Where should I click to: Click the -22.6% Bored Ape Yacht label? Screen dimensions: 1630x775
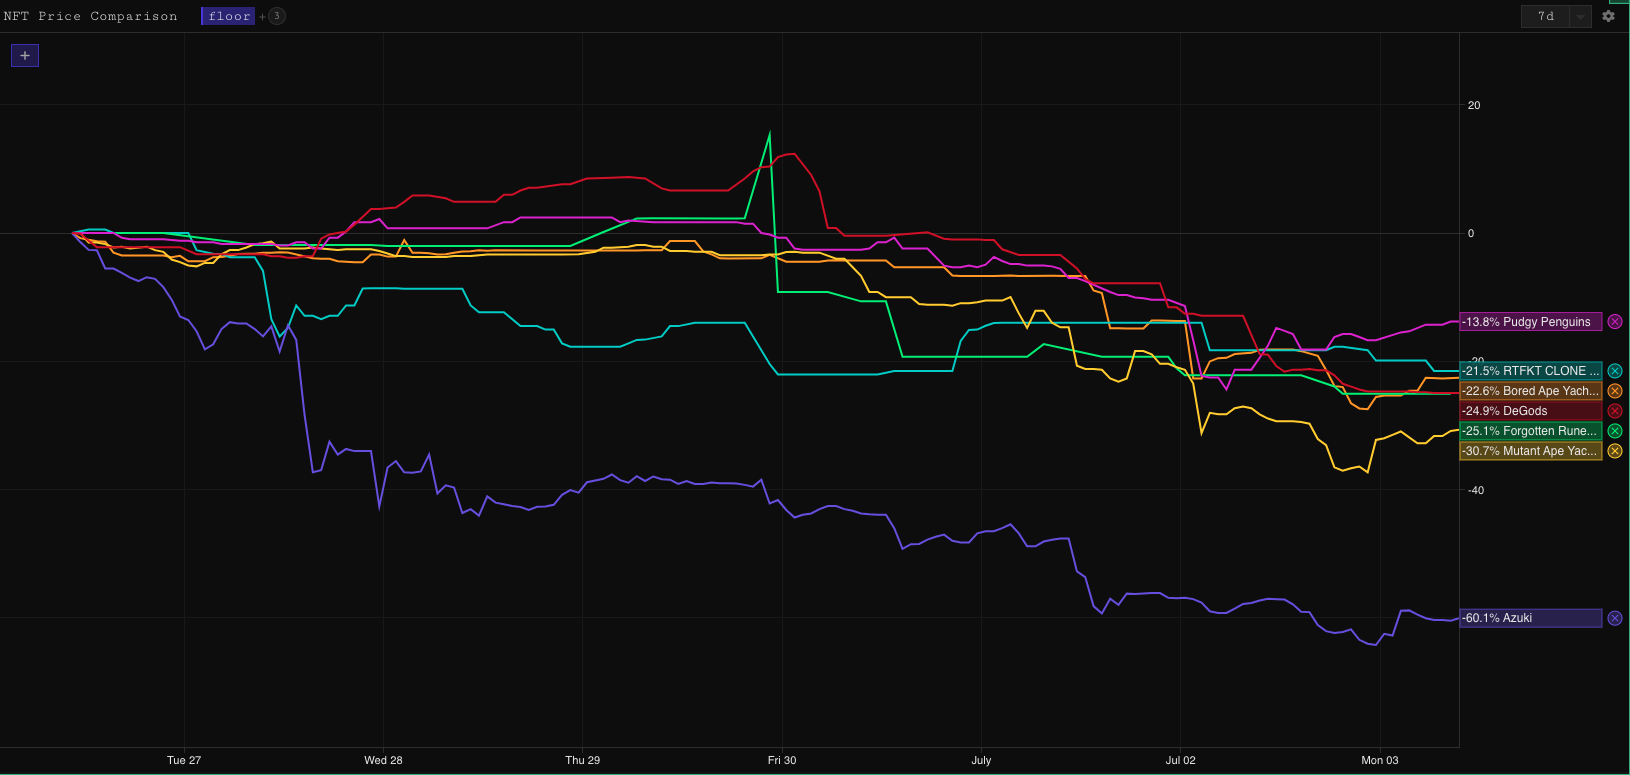click(x=1531, y=391)
